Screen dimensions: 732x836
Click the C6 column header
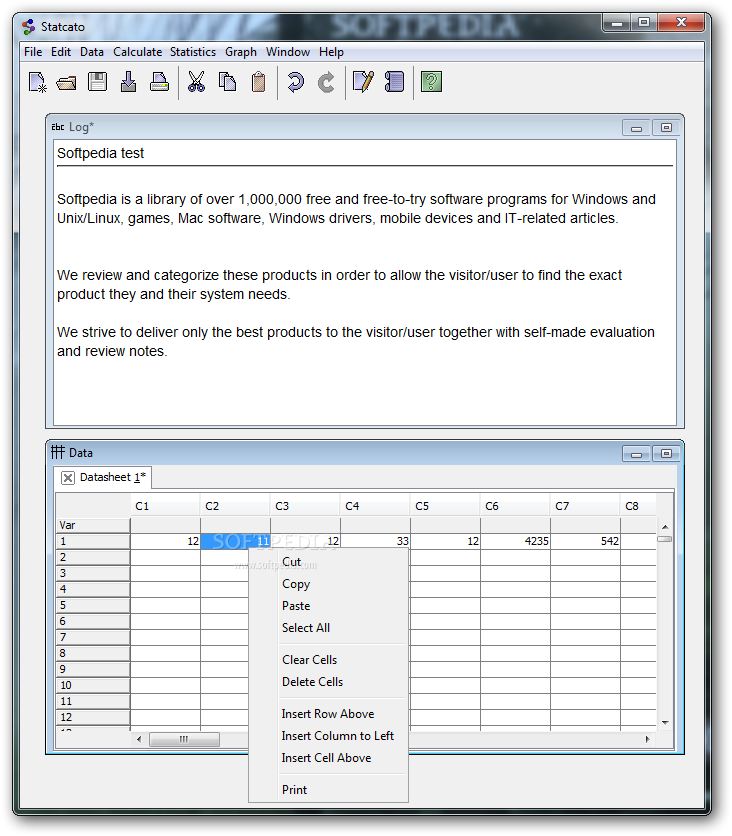pyautogui.click(x=515, y=506)
